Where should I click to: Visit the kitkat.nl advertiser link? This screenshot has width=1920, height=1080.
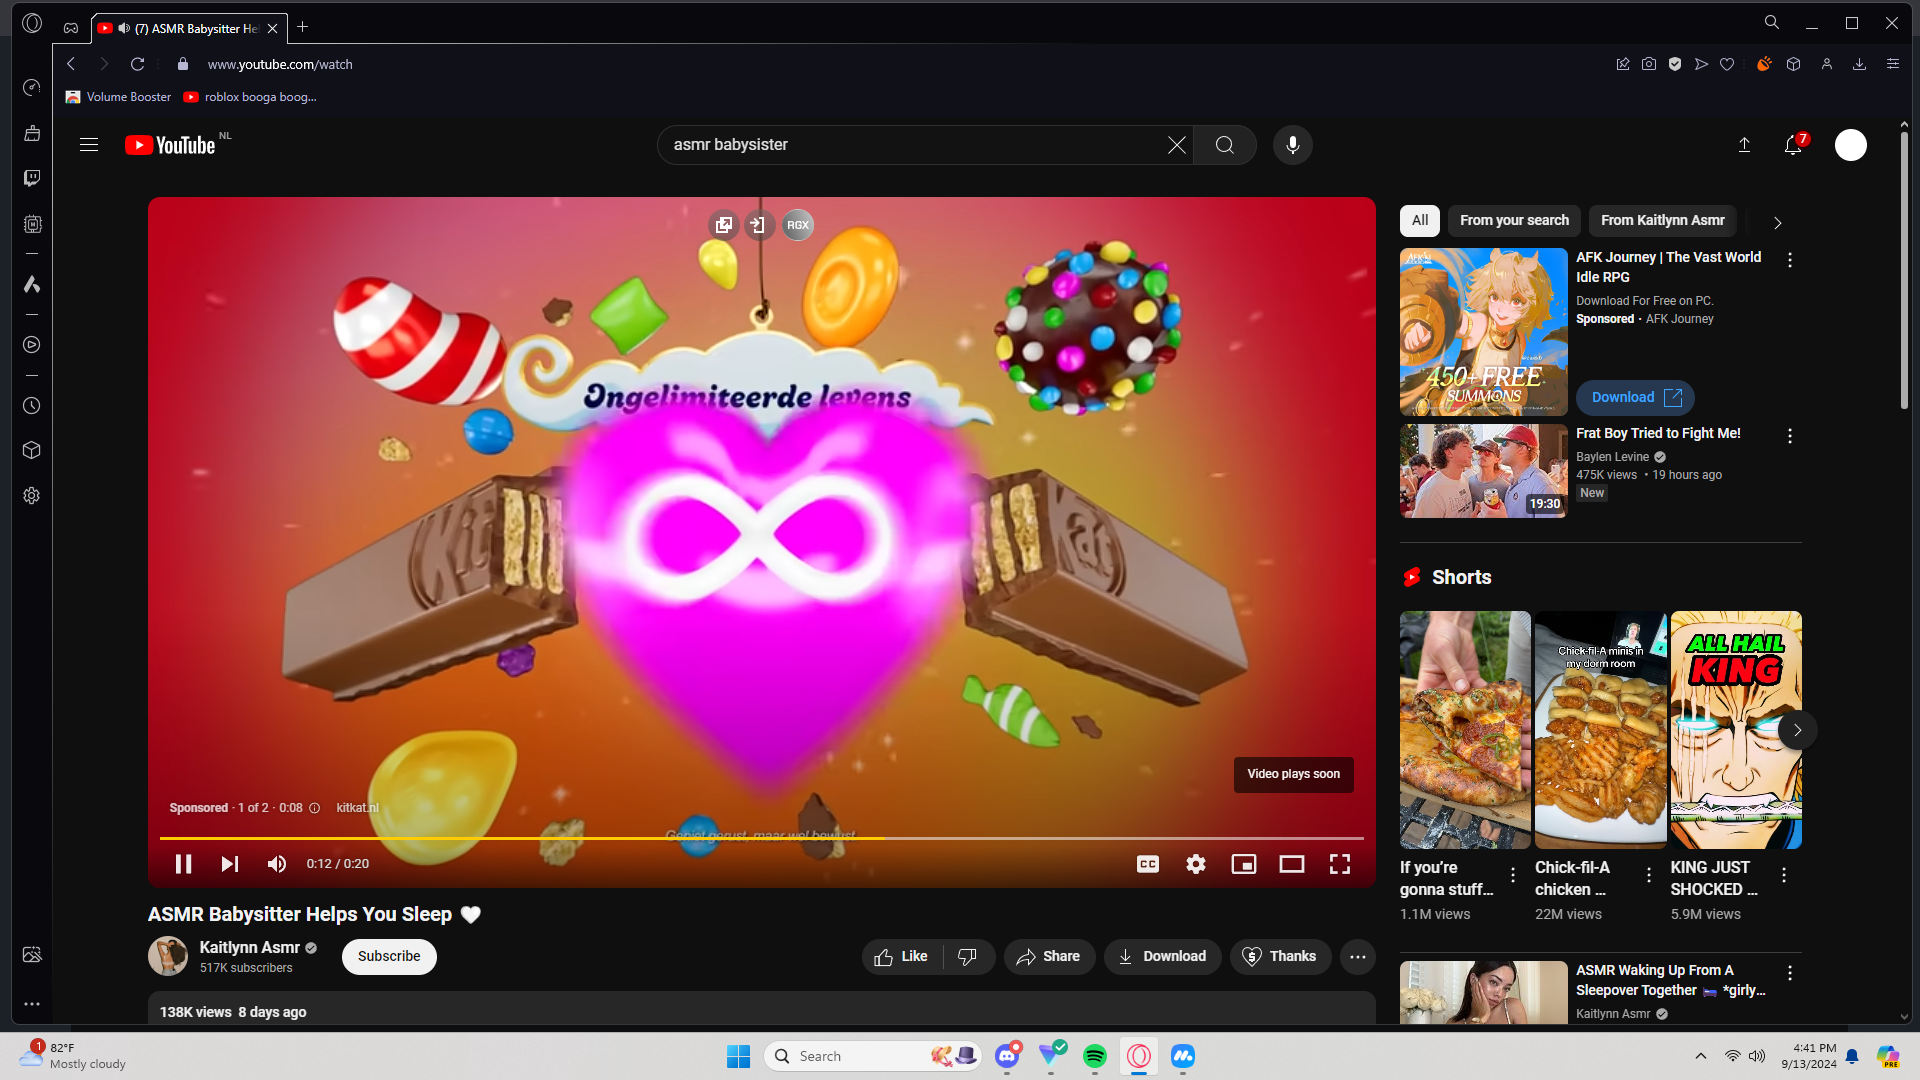[x=357, y=808]
